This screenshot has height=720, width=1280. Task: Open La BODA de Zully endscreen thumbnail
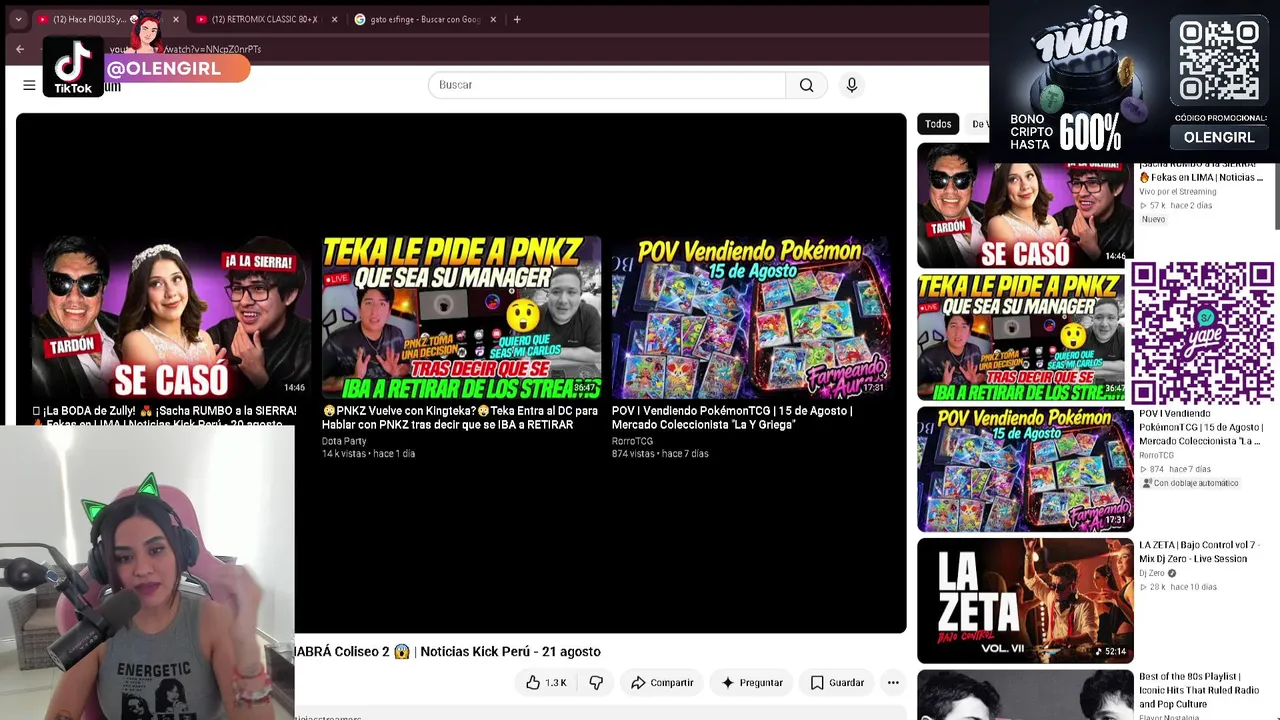[x=171, y=318]
